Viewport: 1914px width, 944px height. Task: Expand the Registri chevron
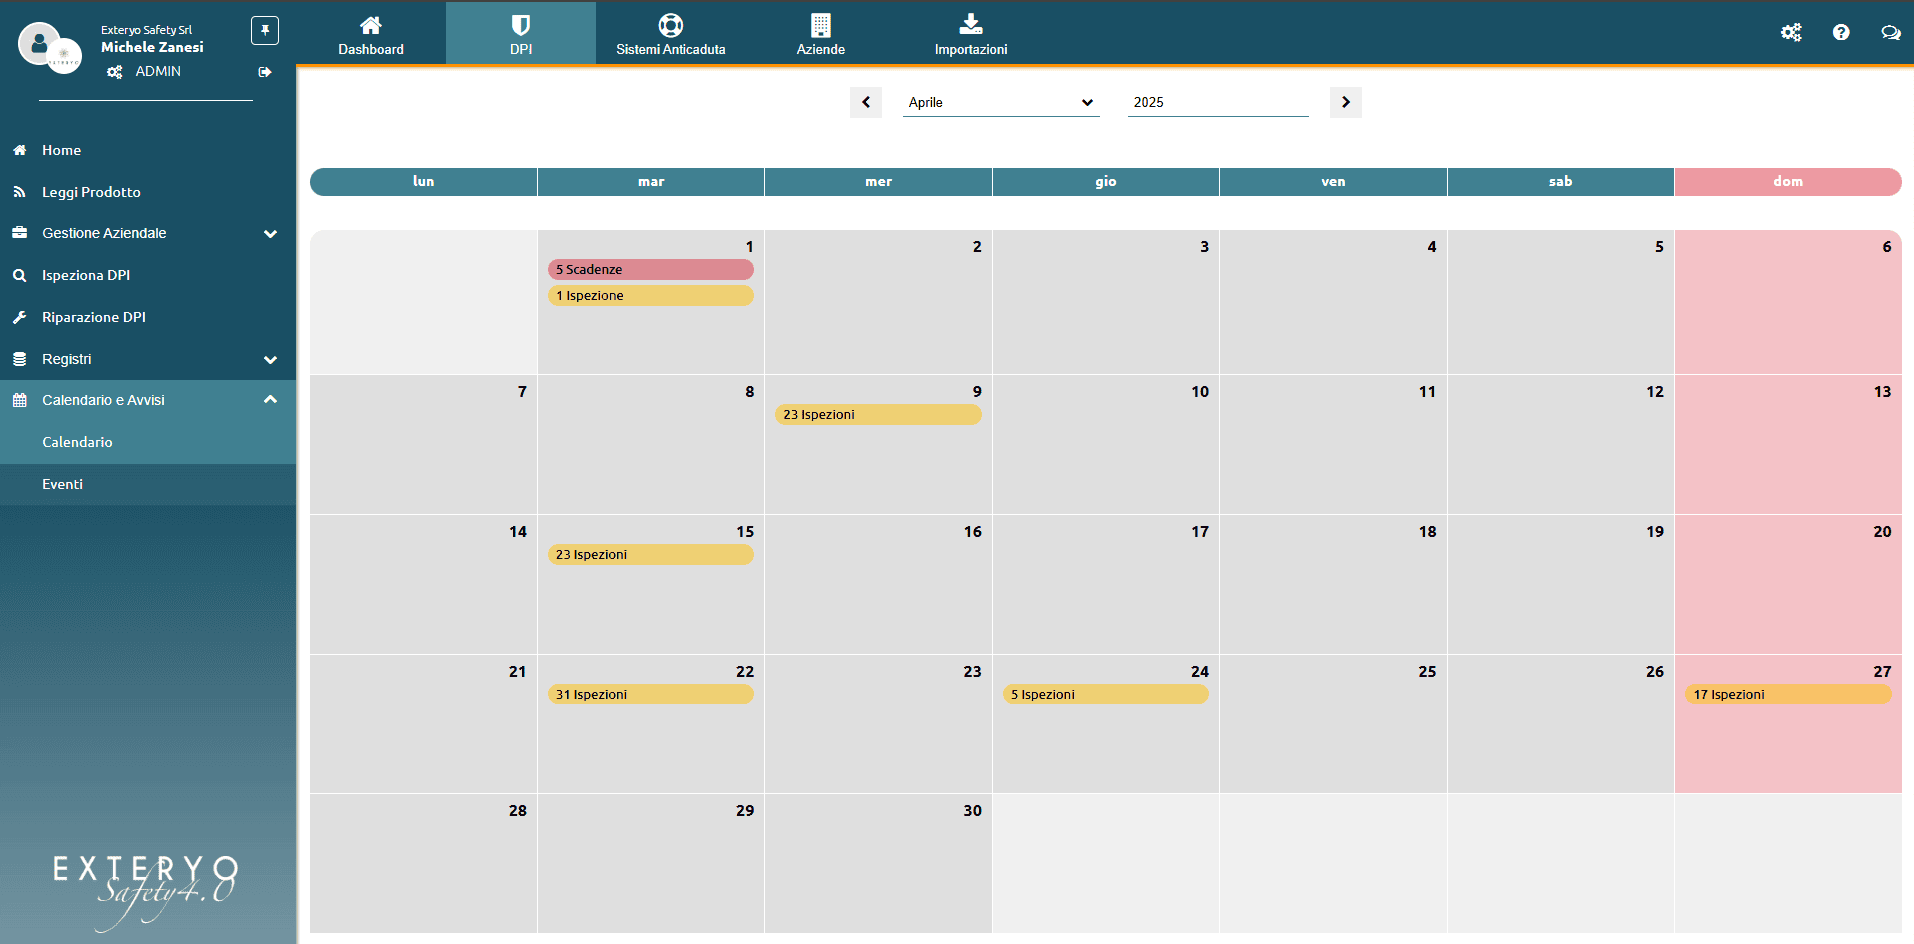tap(270, 360)
